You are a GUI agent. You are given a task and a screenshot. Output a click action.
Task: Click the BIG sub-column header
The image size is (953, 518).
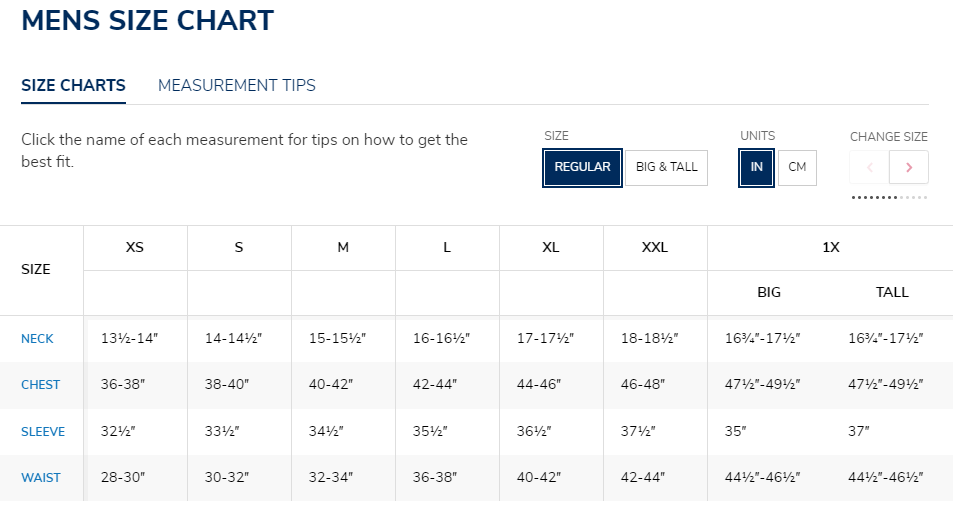769,293
